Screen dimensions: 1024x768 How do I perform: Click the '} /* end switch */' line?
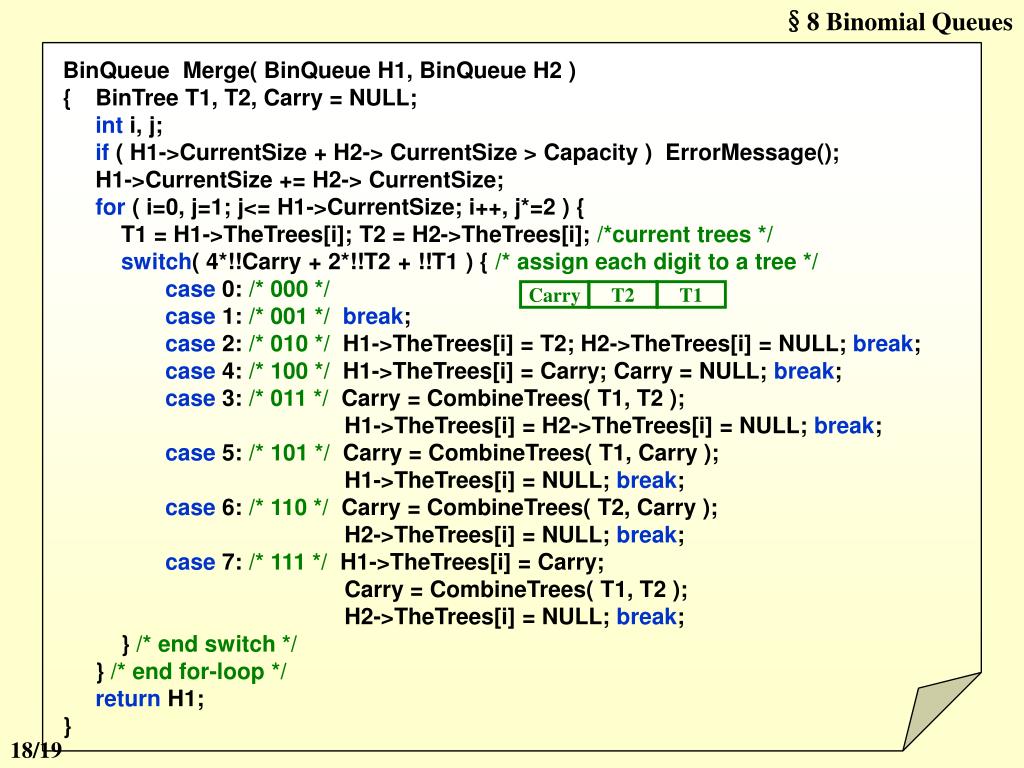[209, 645]
